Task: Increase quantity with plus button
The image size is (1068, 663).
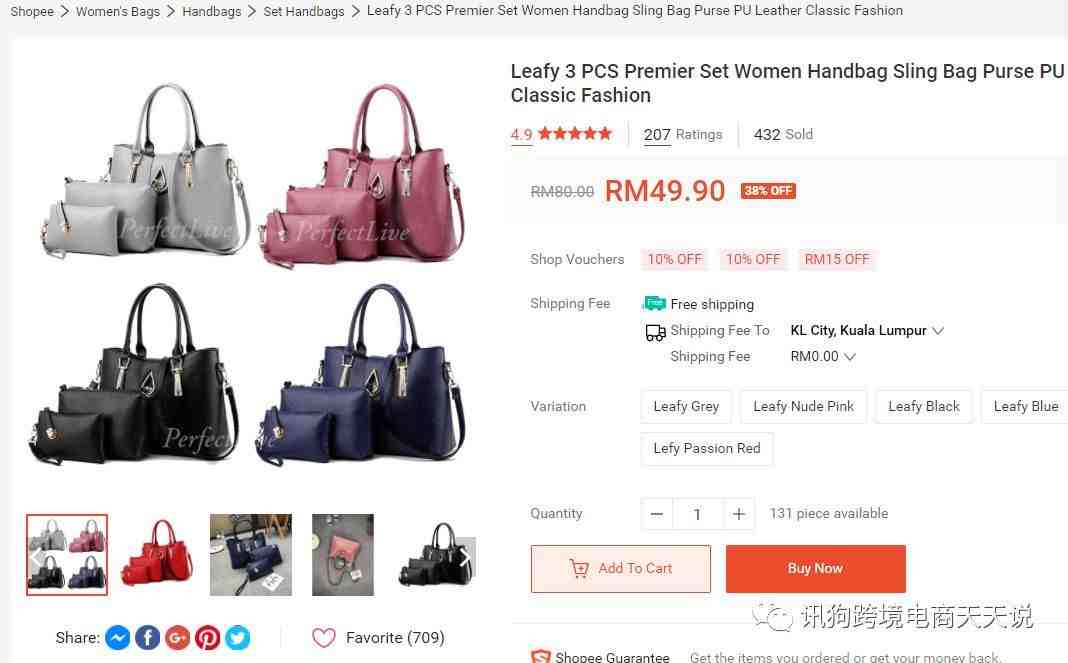Action: point(738,514)
